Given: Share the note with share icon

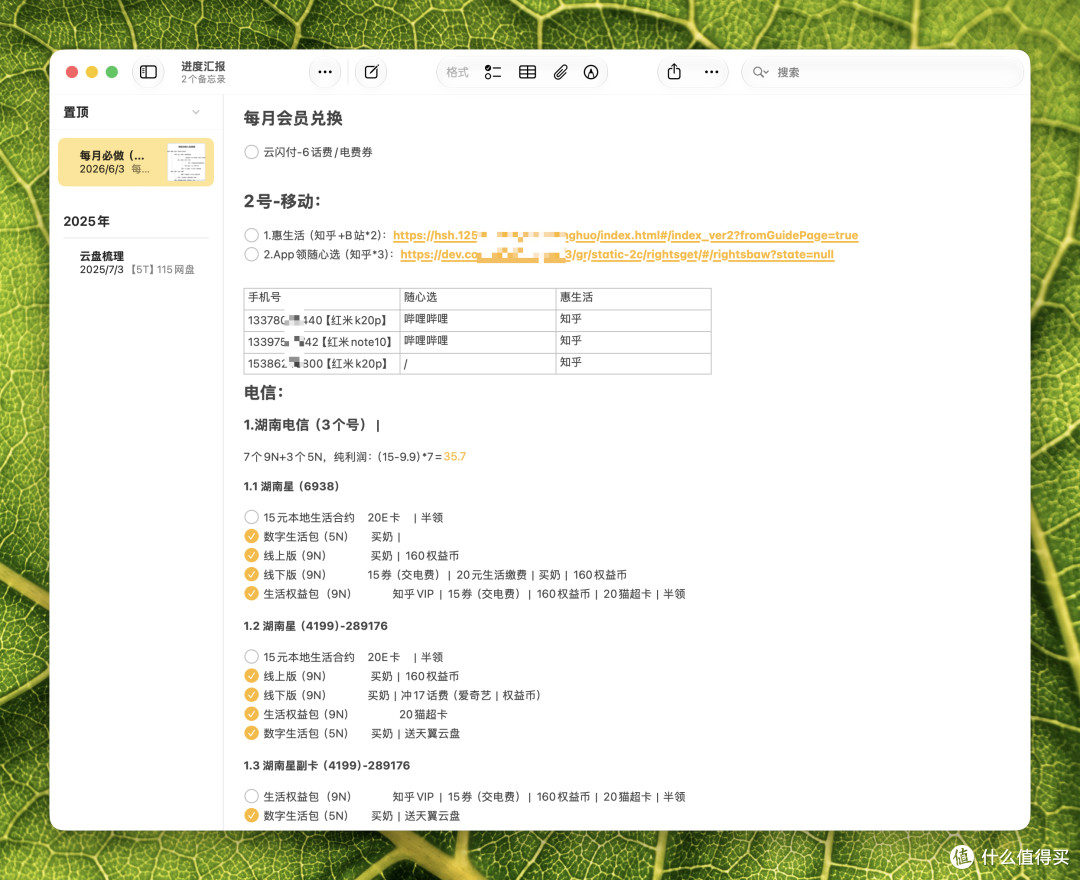Looking at the screenshot, I should pos(674,72).
